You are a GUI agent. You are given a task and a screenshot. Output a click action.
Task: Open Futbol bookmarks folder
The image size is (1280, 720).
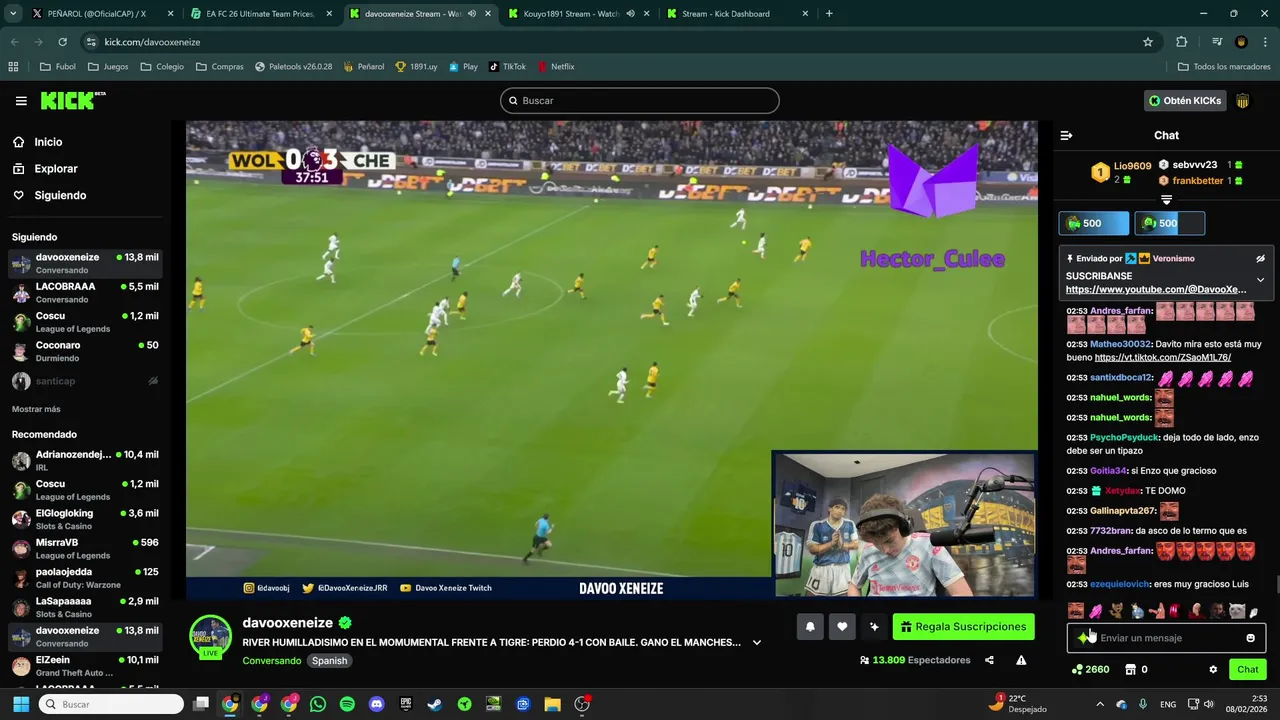click(x=58, y=67)
